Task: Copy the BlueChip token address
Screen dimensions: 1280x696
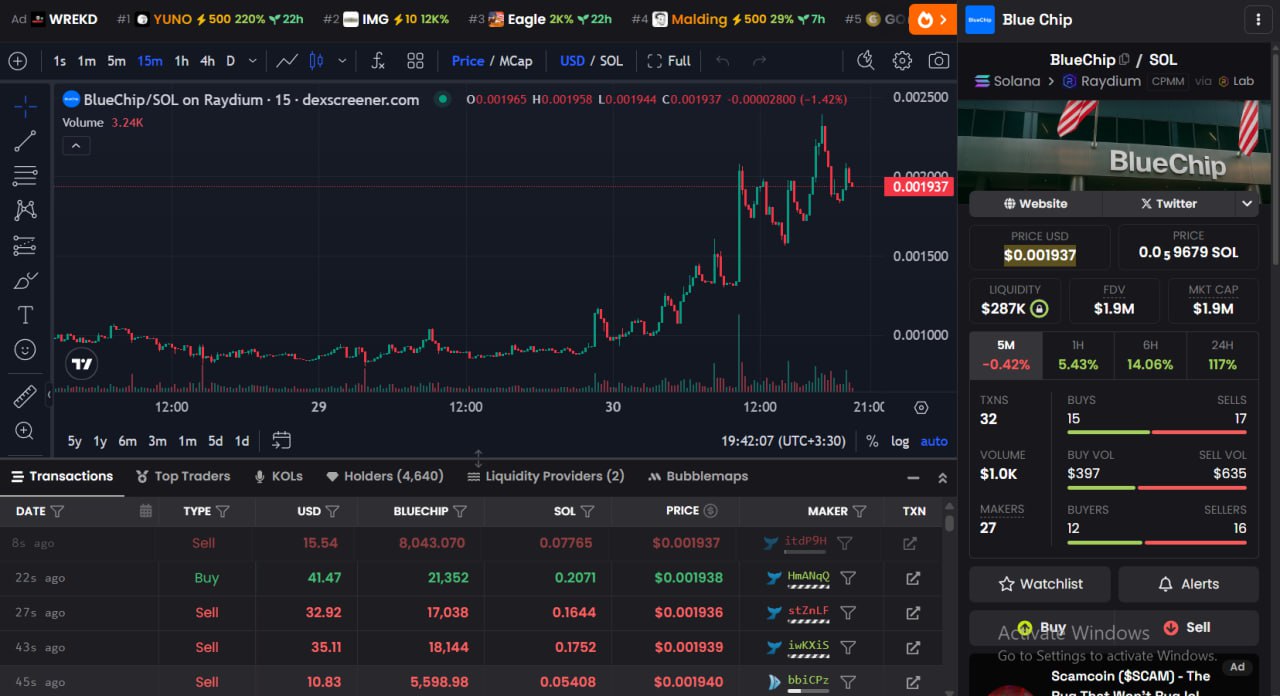Action: coord(1125,60)
